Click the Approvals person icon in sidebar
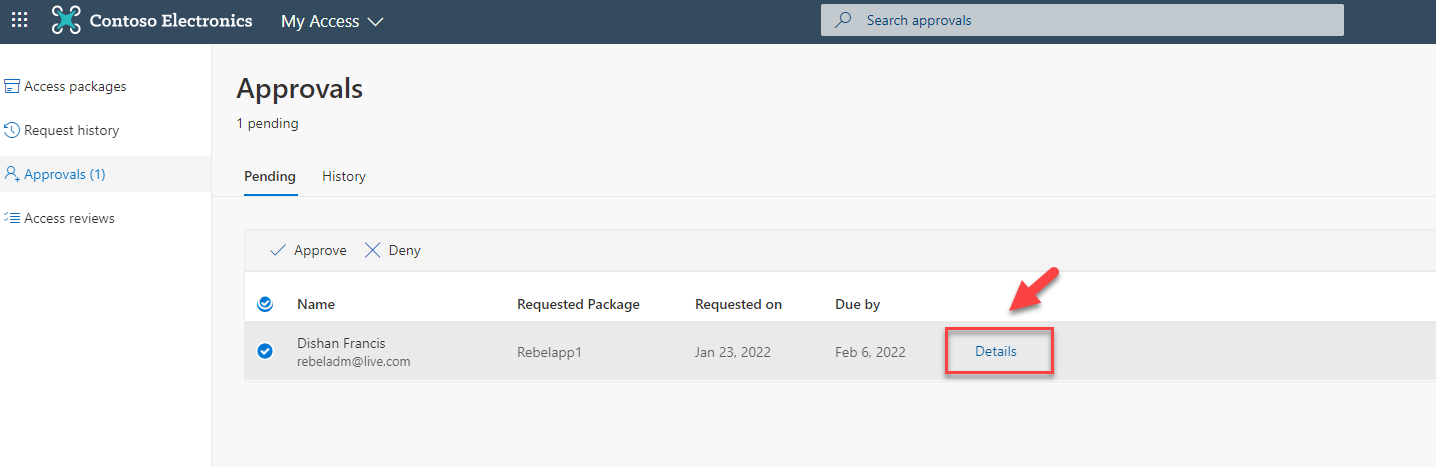The width and height of the screenshot is (1436, 467). point(12,174)
